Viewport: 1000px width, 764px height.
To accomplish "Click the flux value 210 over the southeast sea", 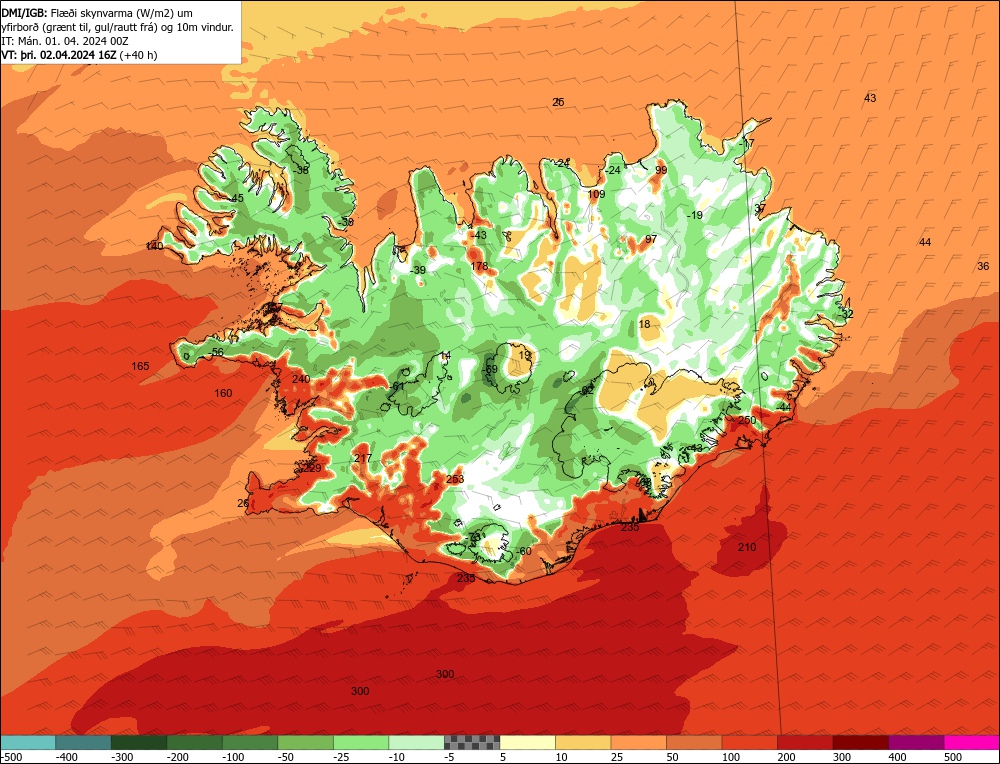I will [747, 547].
